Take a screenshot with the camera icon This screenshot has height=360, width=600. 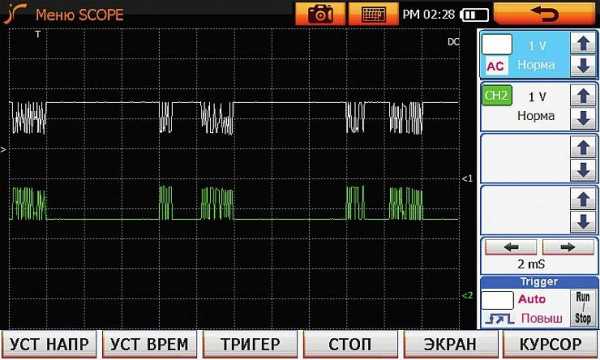coord(320,14)
